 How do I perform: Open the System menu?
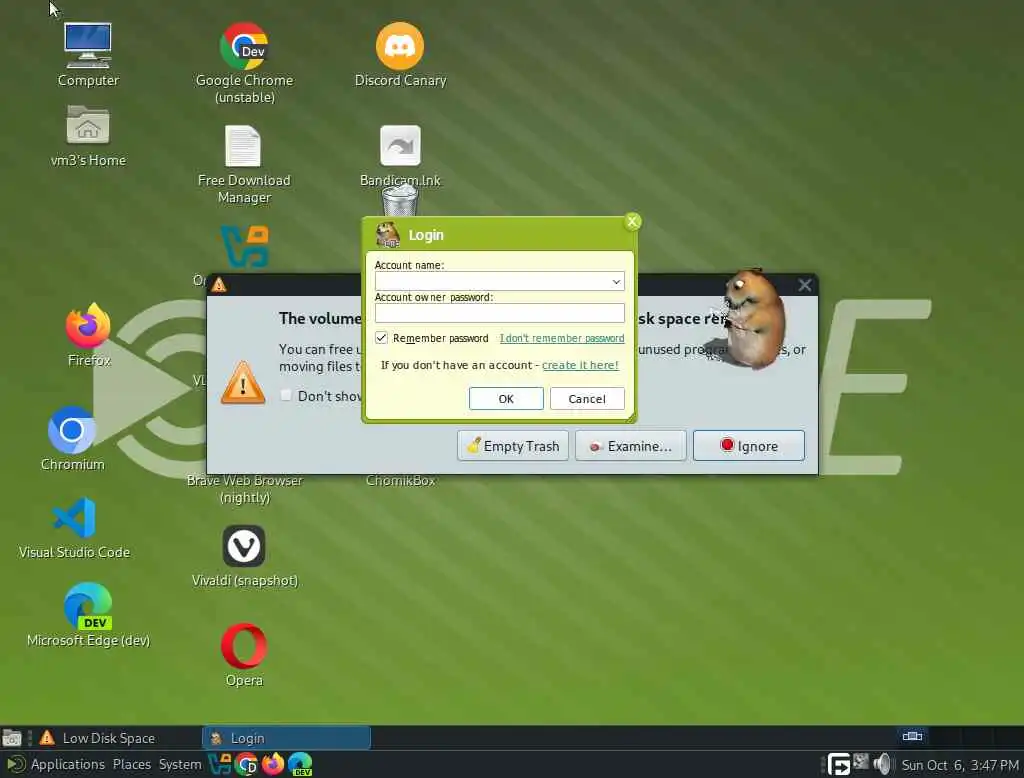coord(180,764)
